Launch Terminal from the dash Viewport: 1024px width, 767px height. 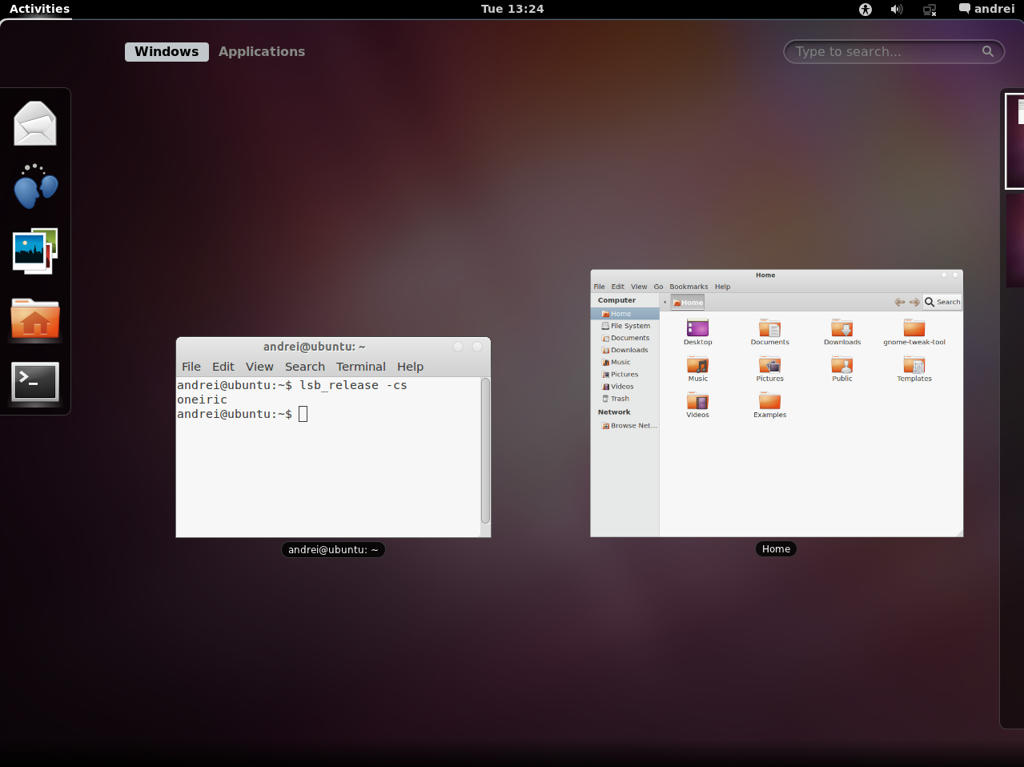tap(35, 382)
